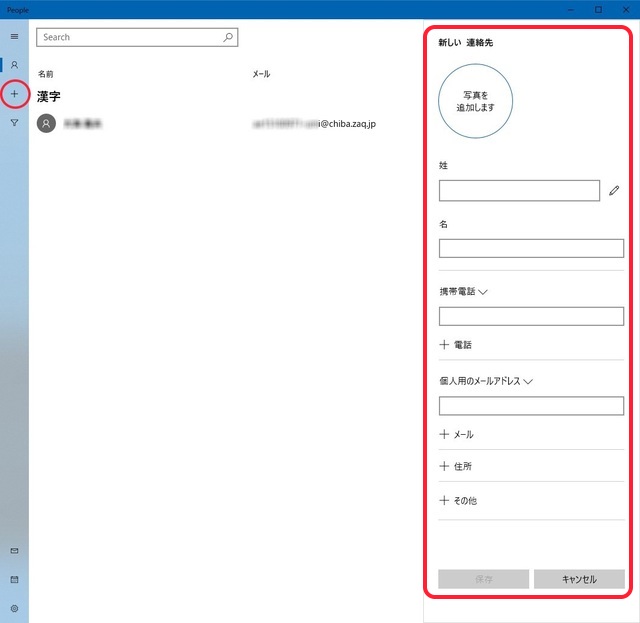Select the contacts person icon in sidebar
Viewport: 640px width, 623px height.
point(14,65)
